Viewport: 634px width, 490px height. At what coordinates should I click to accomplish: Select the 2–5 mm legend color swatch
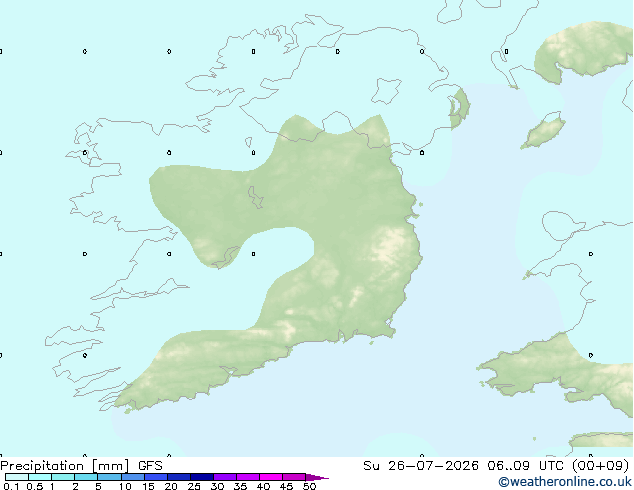(x=86, y=477)
